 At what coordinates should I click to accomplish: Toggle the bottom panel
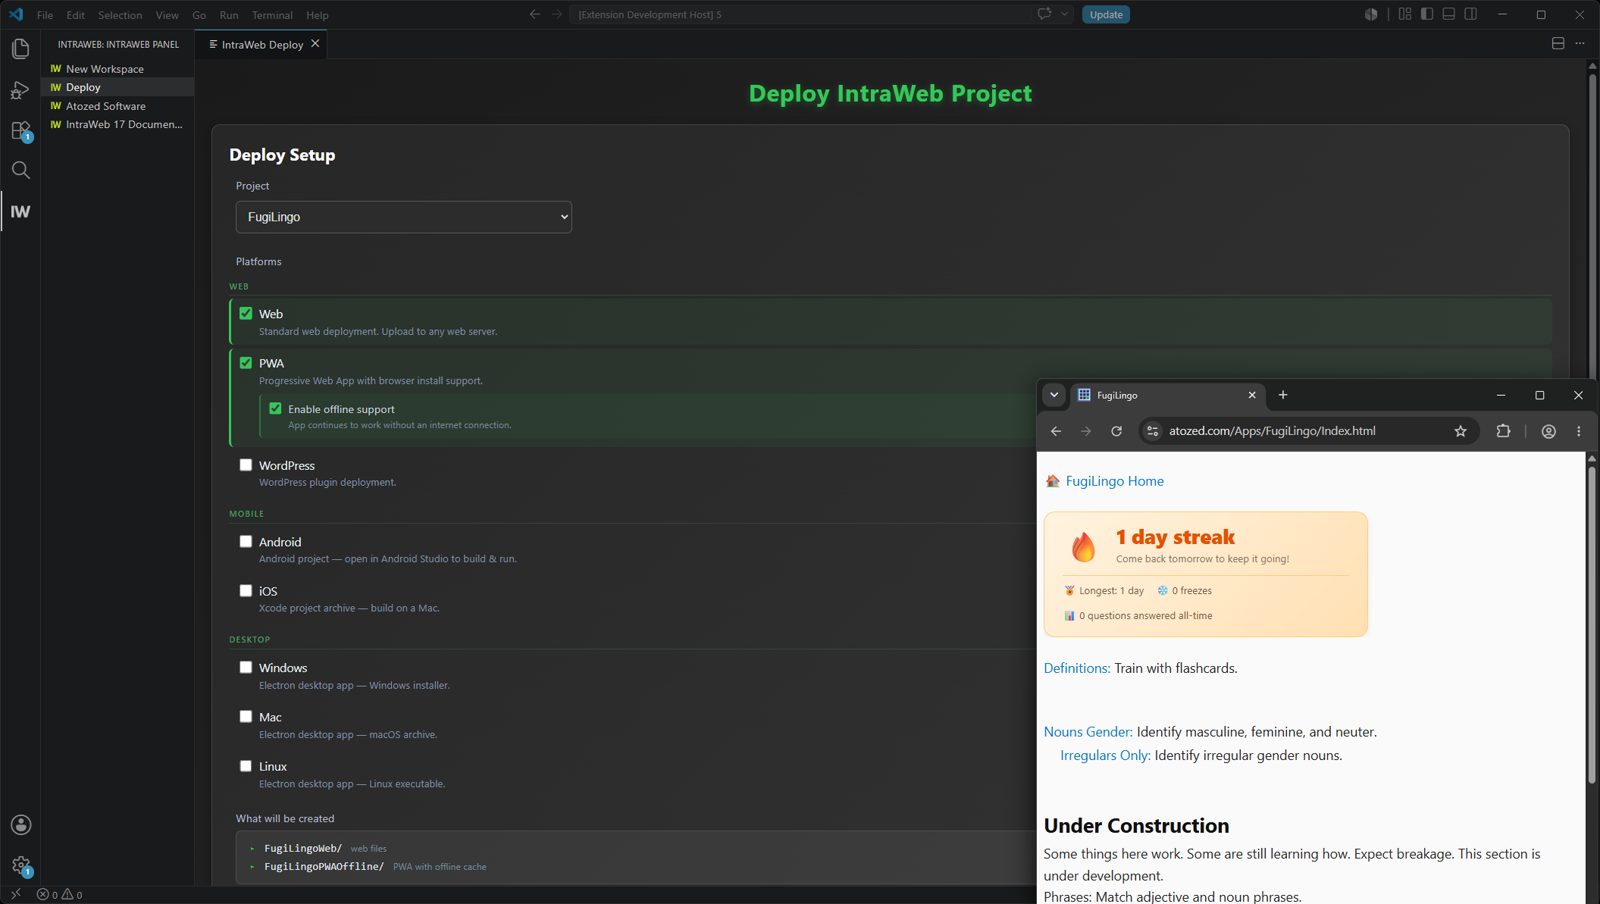click(x=1449, y=14)
